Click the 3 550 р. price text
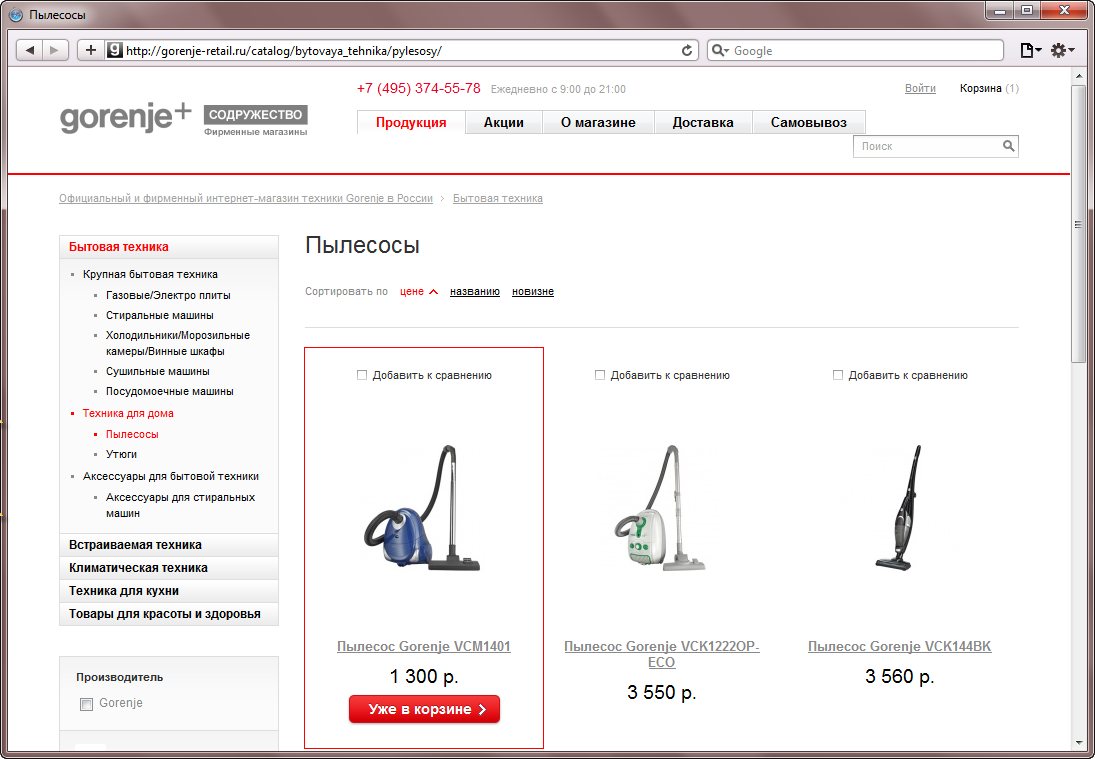Image resolution: width=1095 pixels, height=759 pixels. coord(661,693)
